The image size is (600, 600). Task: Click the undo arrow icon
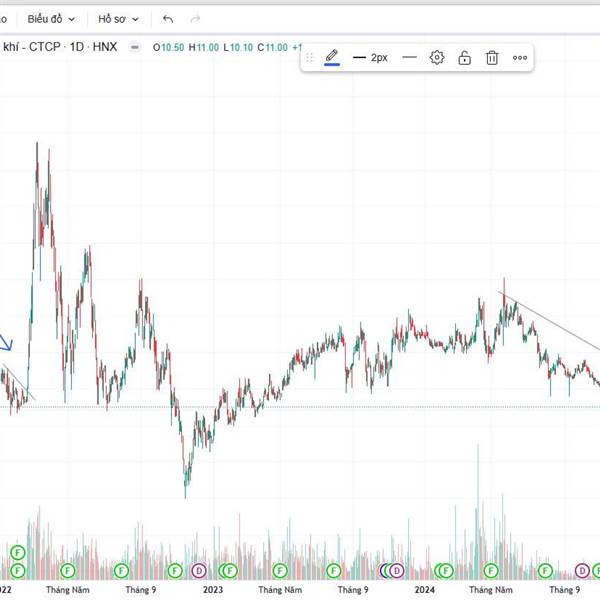click(x=168, y=19)
